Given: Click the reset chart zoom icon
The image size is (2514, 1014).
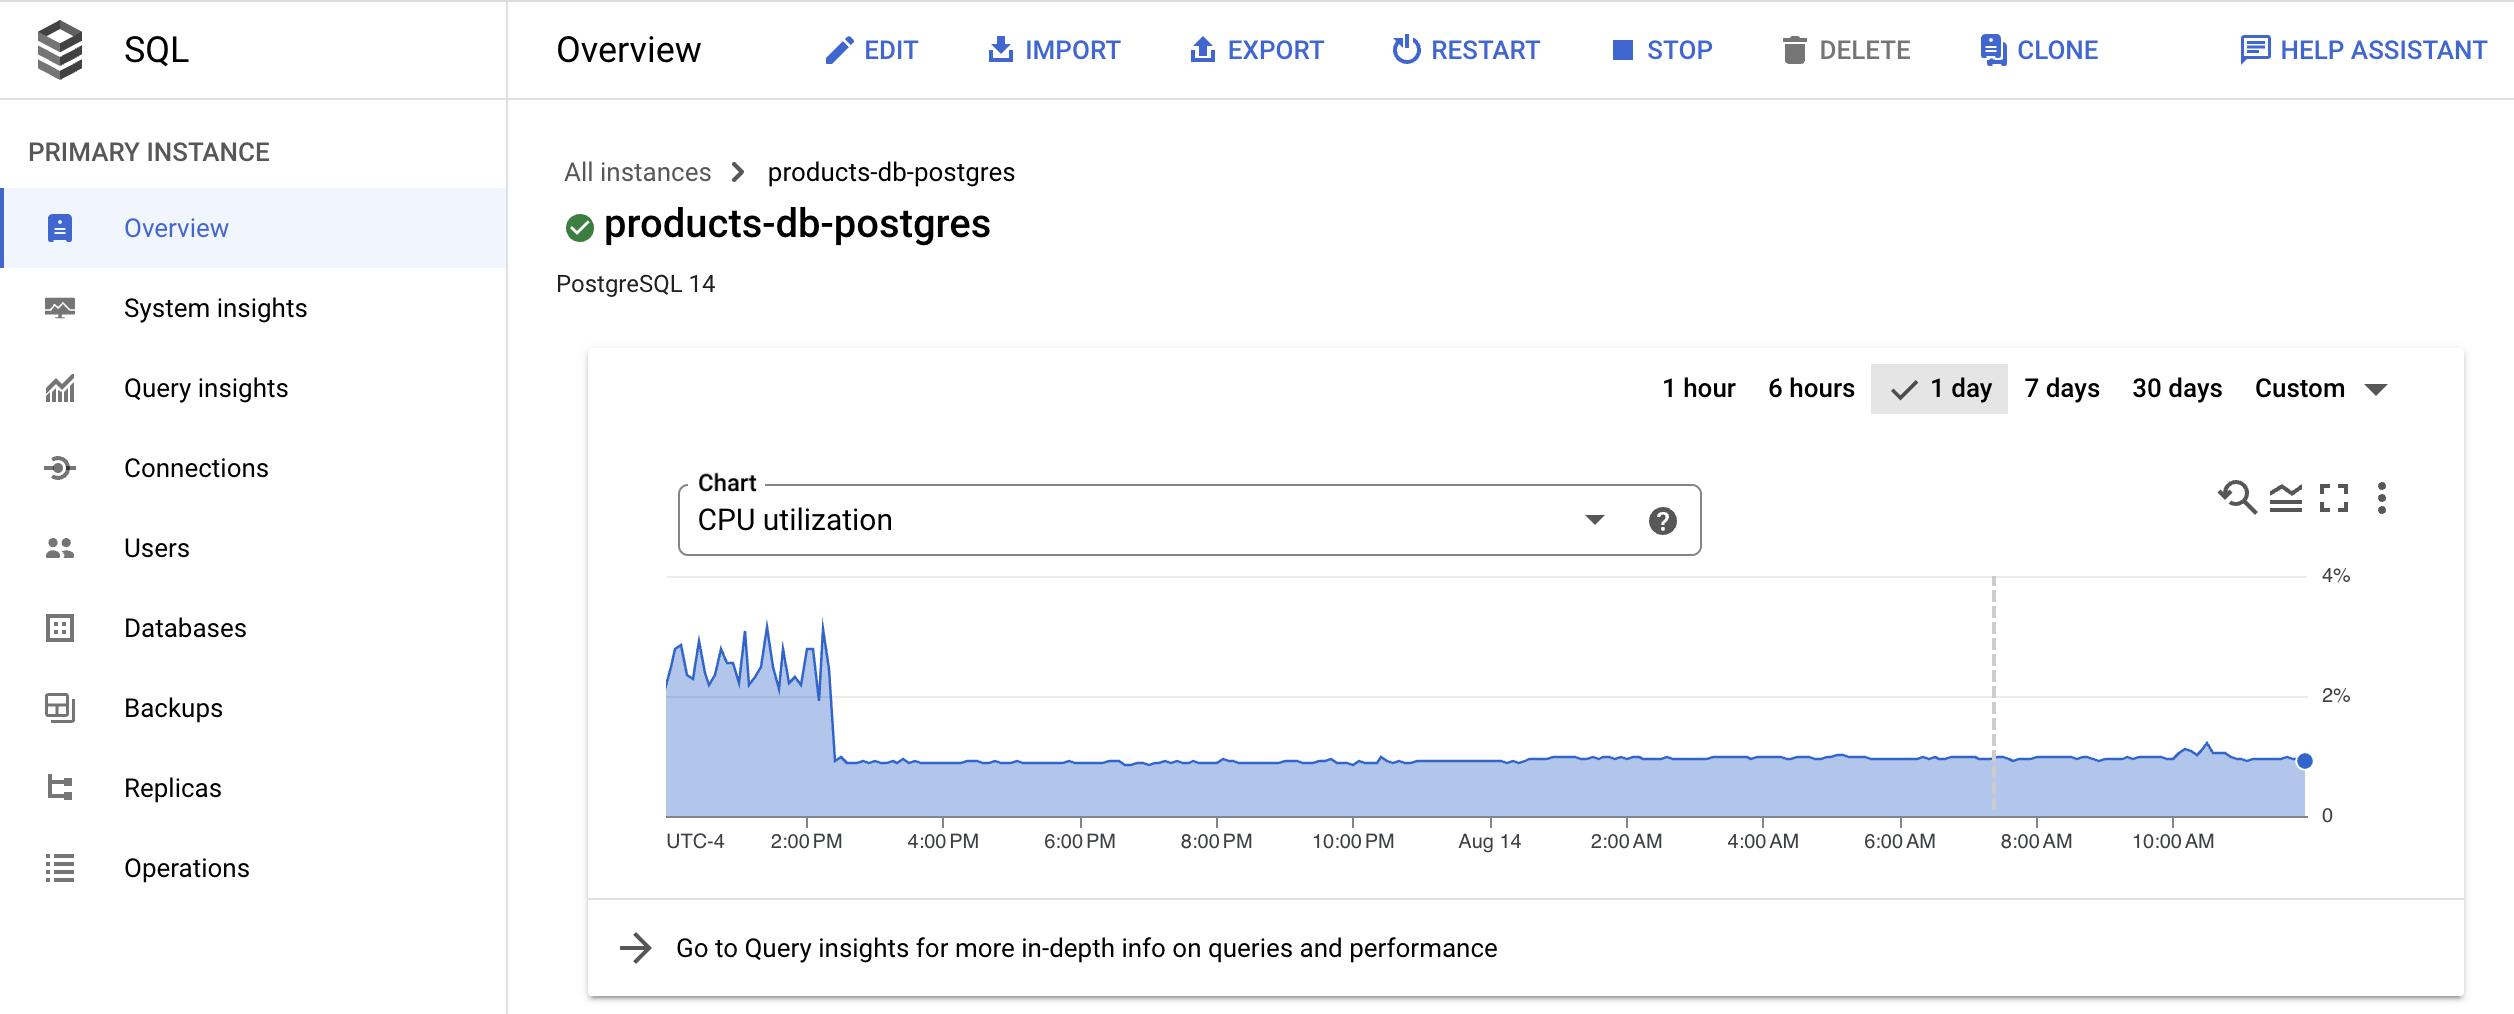Looking at the screenshot, I should 2237,497.
